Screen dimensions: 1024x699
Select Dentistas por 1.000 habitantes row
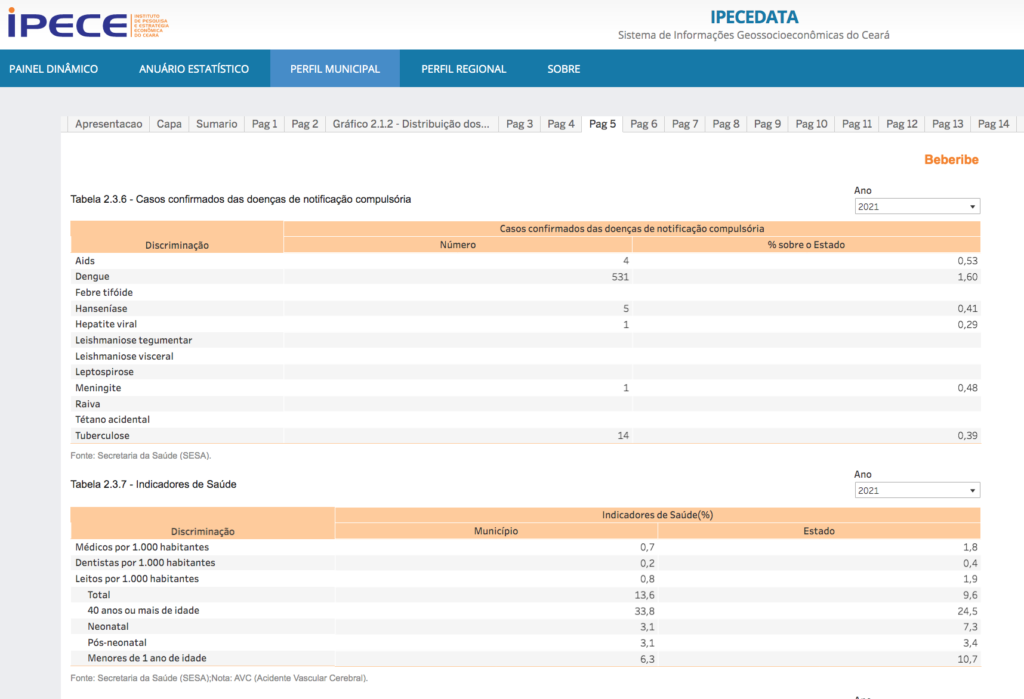click(525, 563)
